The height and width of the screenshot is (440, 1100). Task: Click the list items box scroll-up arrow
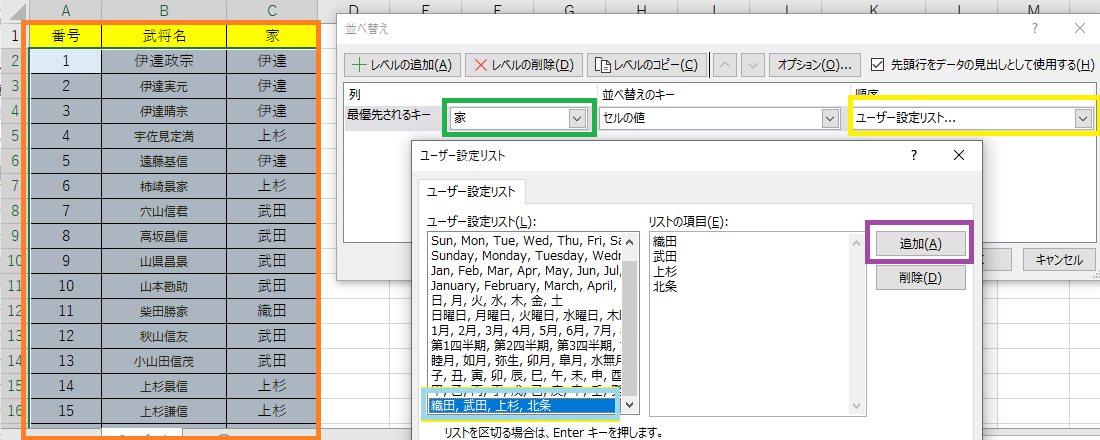[855, 242]
